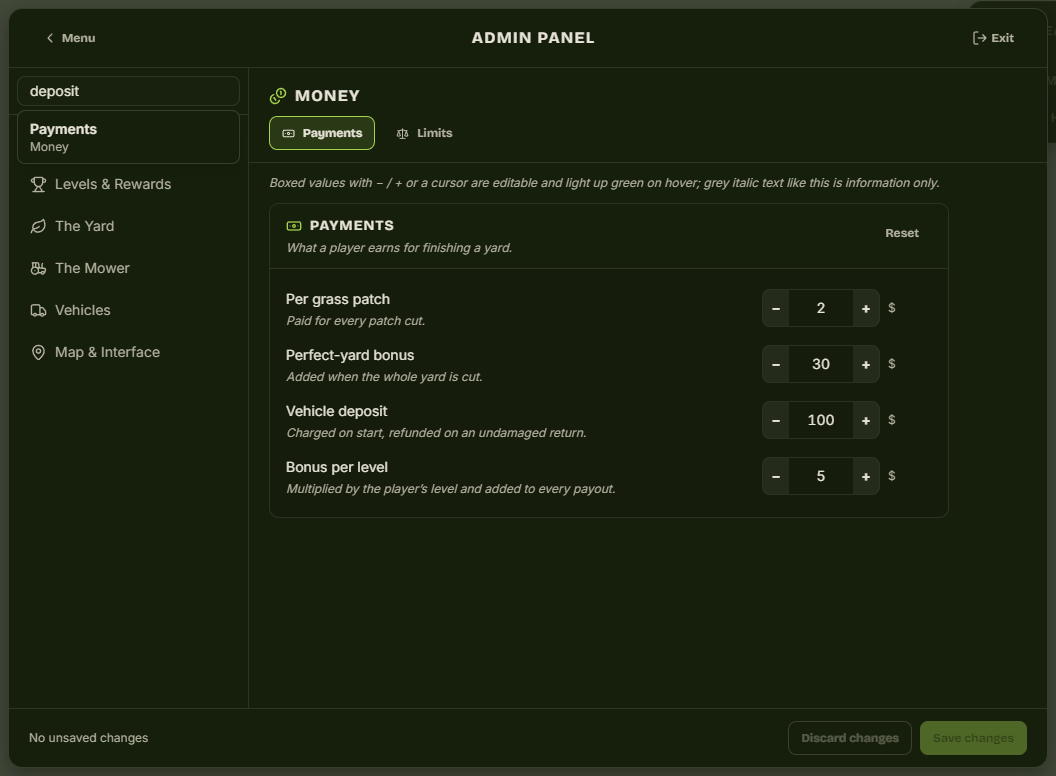Reset the Payments card values
This screenshot has width=1056, height=776.
[902, 233]
